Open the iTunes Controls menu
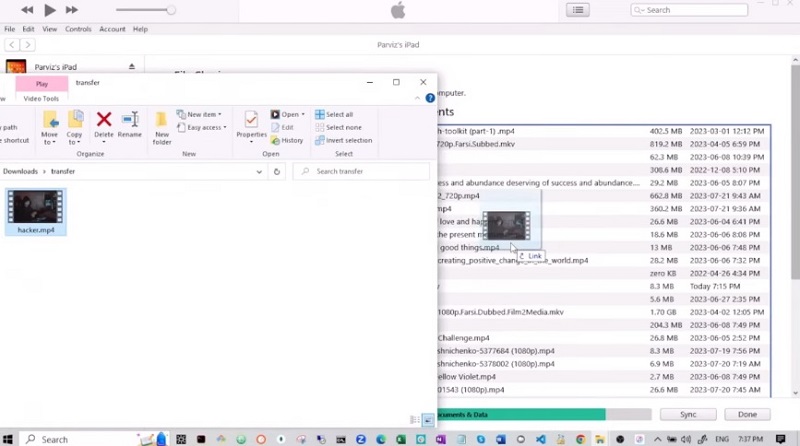Viewport: 800px width, 446px height. tap(78, 29)
